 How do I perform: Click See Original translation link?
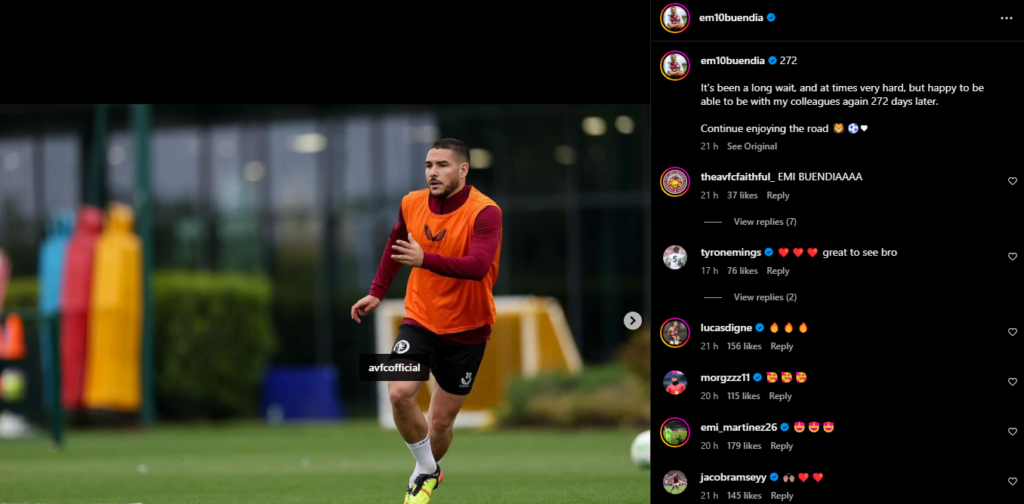tap(752, 146)
